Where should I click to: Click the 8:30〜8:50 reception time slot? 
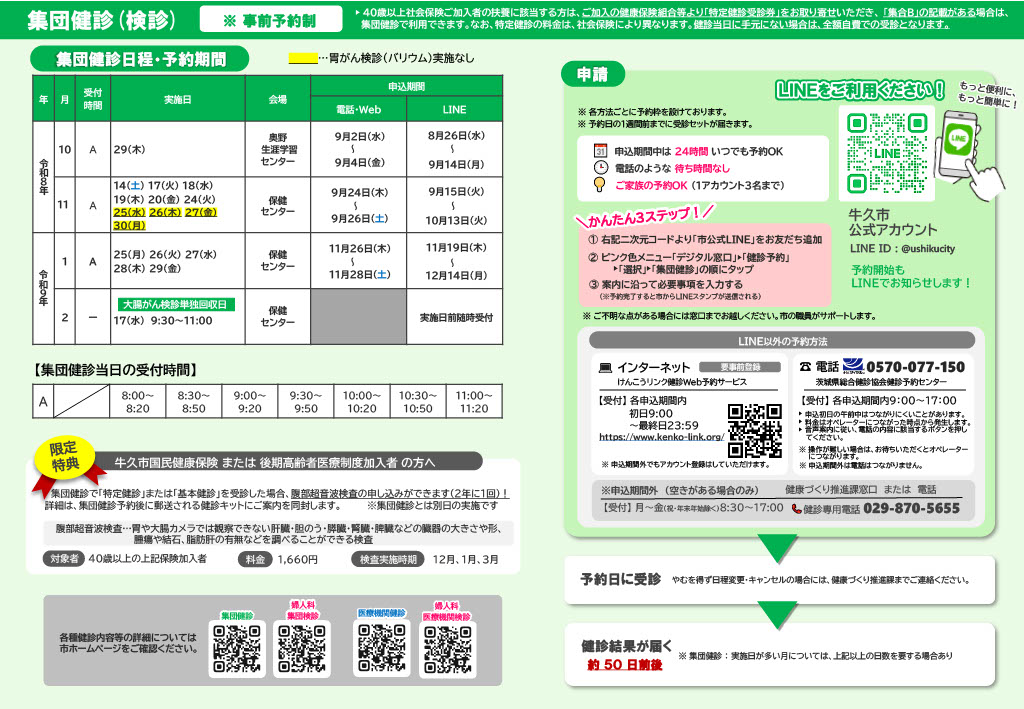193,402
